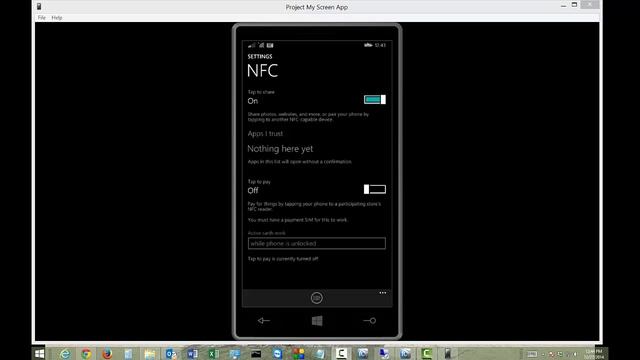Viewport: 640px width, 360px height.
Task: Open TeamViewer from the taskbar
Action: (x=277, y=353)
